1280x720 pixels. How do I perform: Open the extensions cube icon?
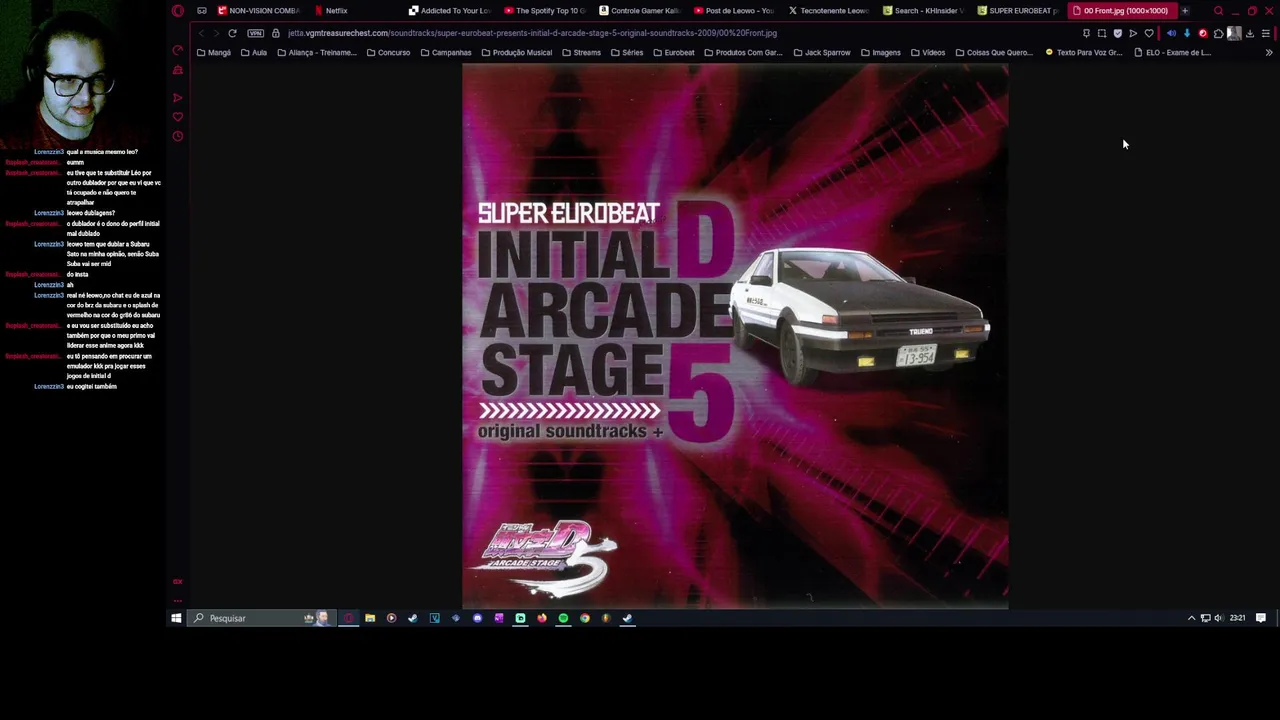coord(1218,33)
